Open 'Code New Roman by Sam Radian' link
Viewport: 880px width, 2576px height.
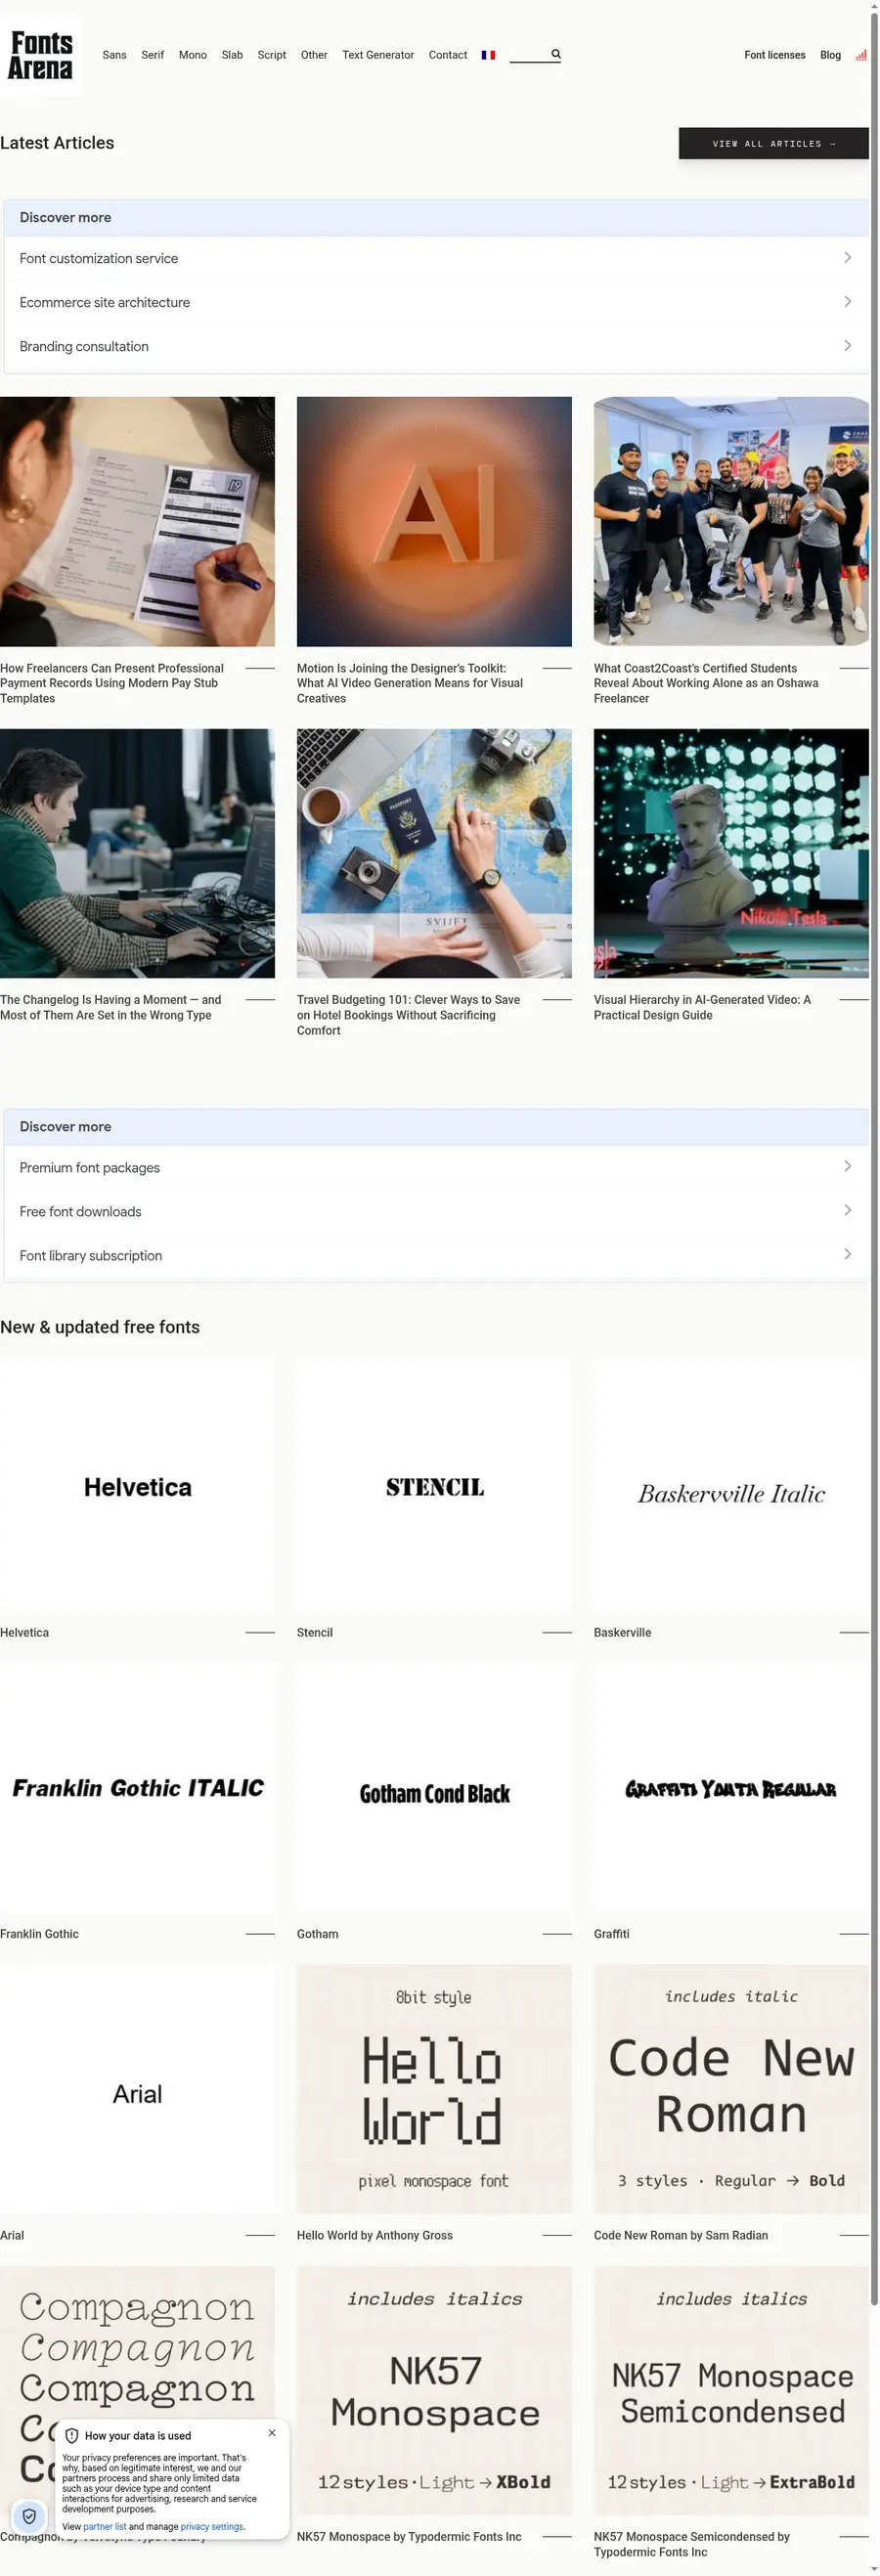[x=681, y=2235]
